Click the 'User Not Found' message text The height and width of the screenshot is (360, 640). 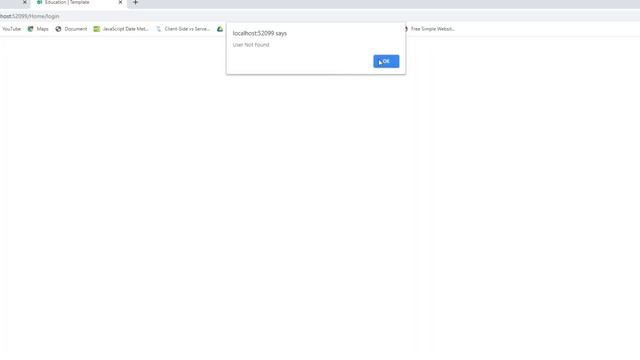251,45
